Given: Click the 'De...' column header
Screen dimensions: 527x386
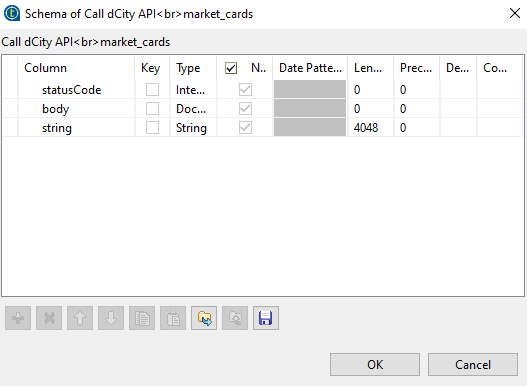Looking at the screenshot, I should coord(458,68).
